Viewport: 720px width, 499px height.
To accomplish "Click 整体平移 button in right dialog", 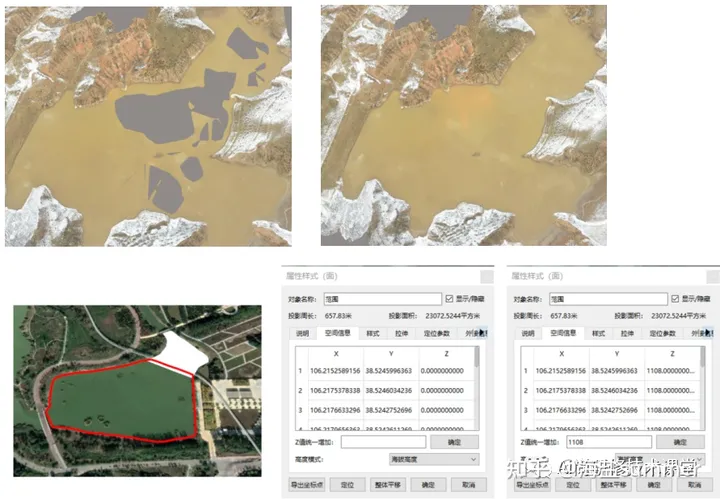I will tap(613, 485).
